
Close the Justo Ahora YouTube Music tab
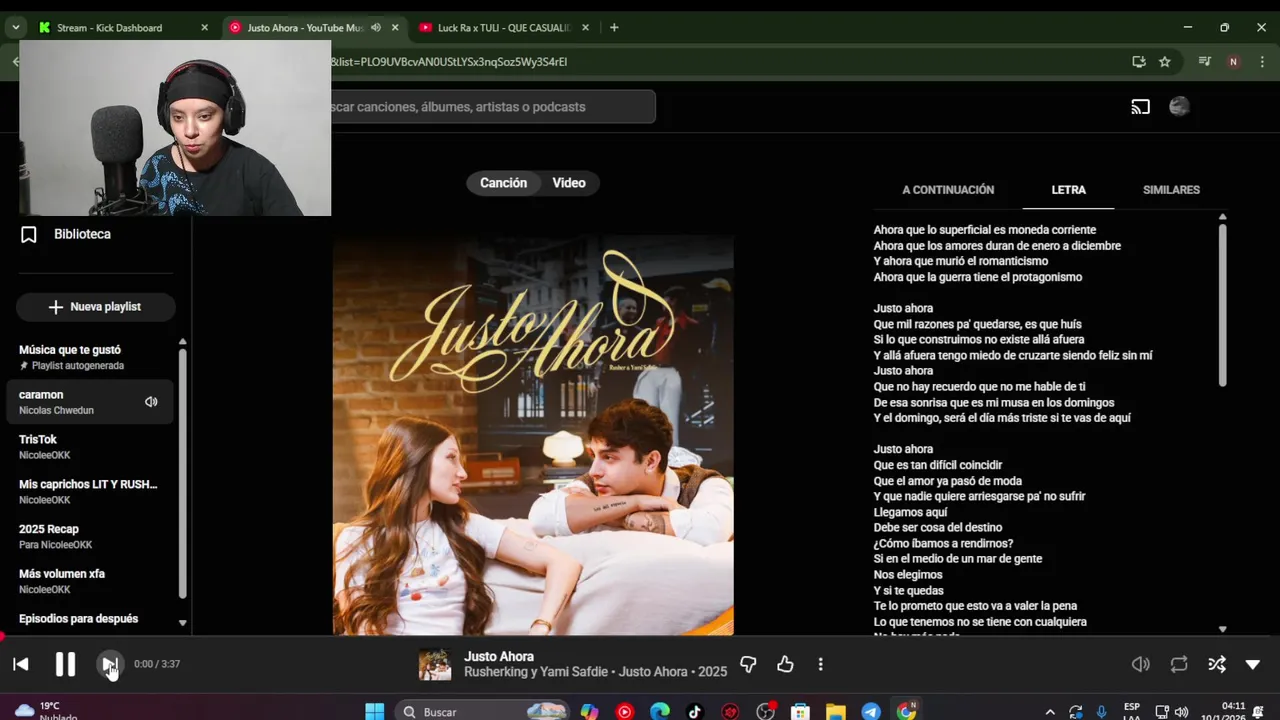click(394, 28)
